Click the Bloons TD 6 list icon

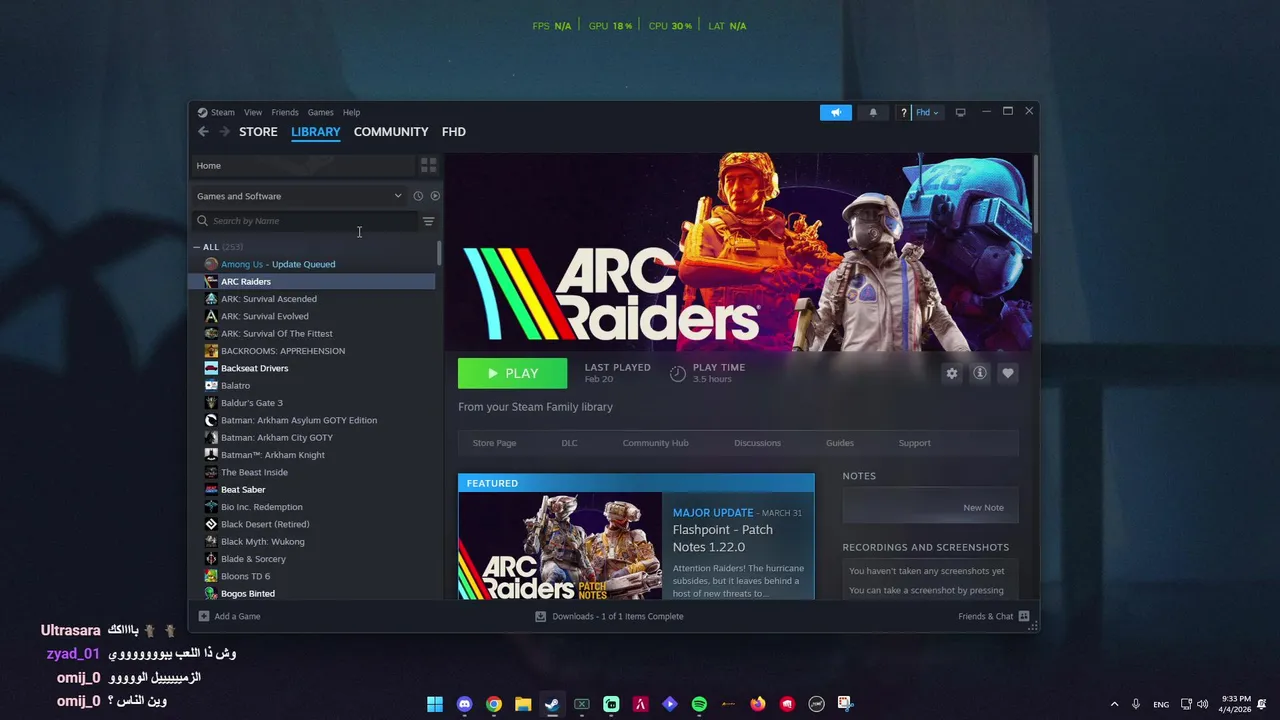(211, 576)
